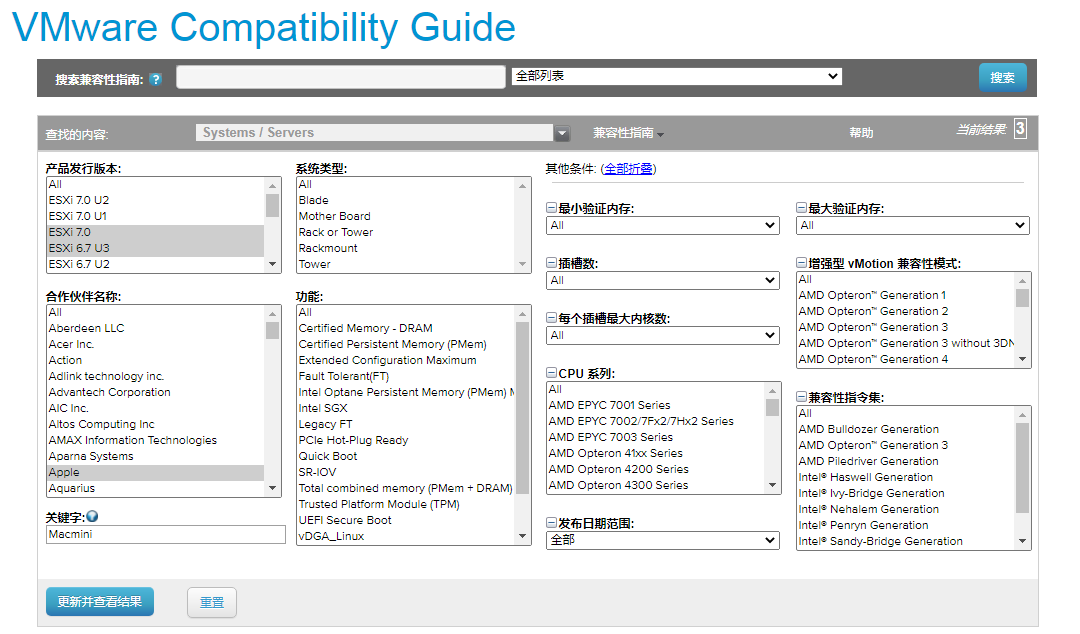1080x634 pixels.
Task: Select AMD EPYC 7003 Series CPU
Action: [656, 438]
